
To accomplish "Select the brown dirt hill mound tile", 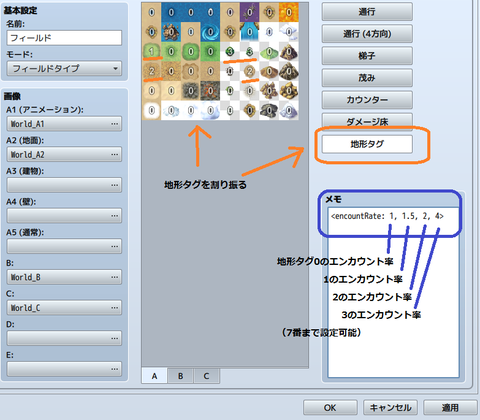I will point(269,71).
